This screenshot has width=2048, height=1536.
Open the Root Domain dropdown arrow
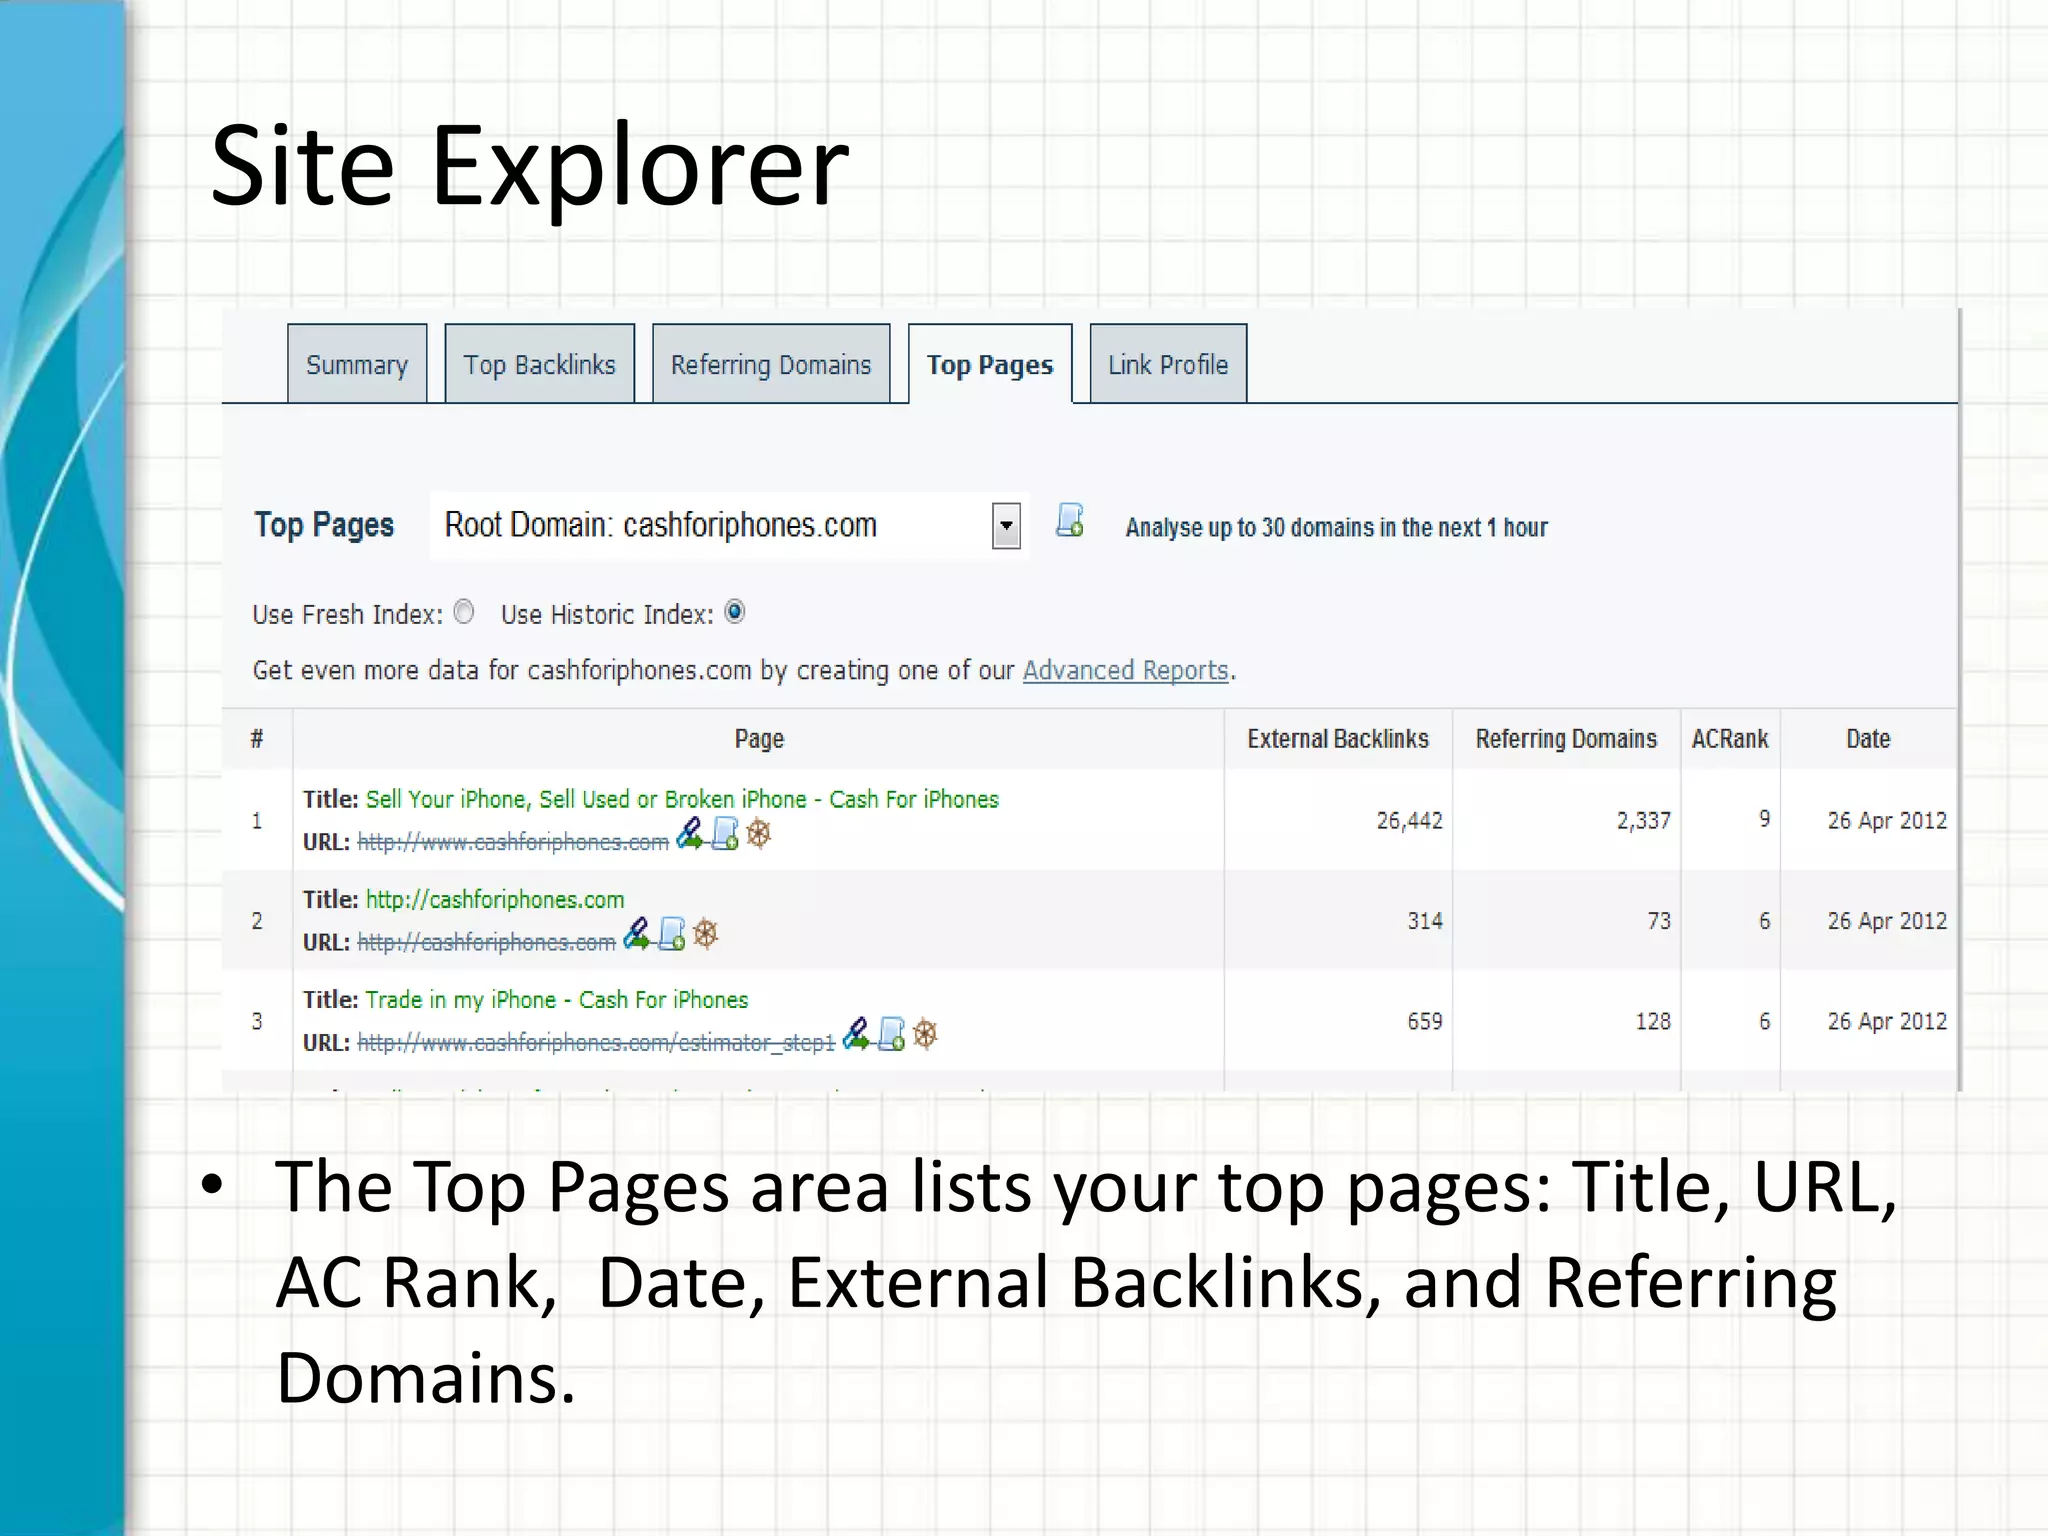coord(1006,526)
